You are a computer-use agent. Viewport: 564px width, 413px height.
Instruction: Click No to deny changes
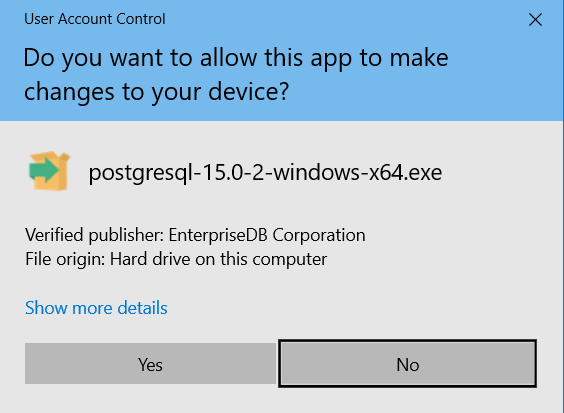click(x=408, y=363)
